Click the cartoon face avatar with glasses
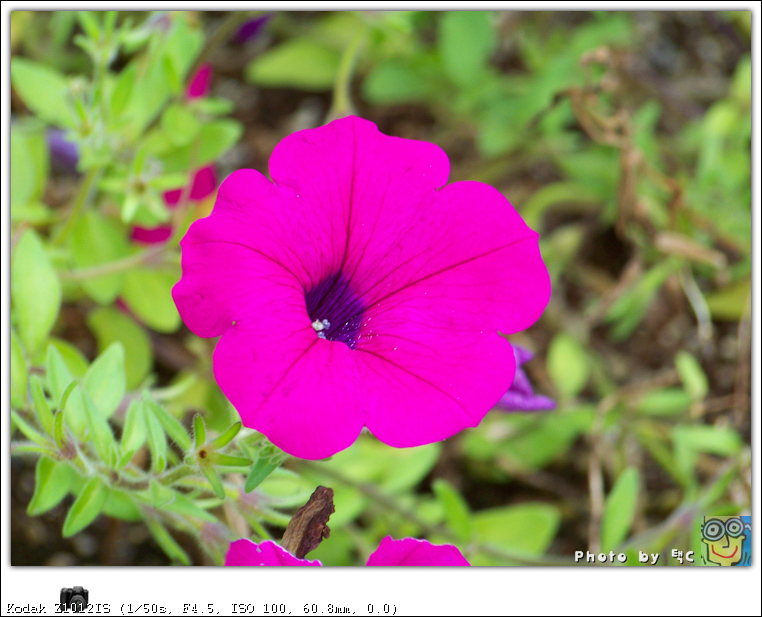This screenshot has width=762, height=617. (725, 541)
